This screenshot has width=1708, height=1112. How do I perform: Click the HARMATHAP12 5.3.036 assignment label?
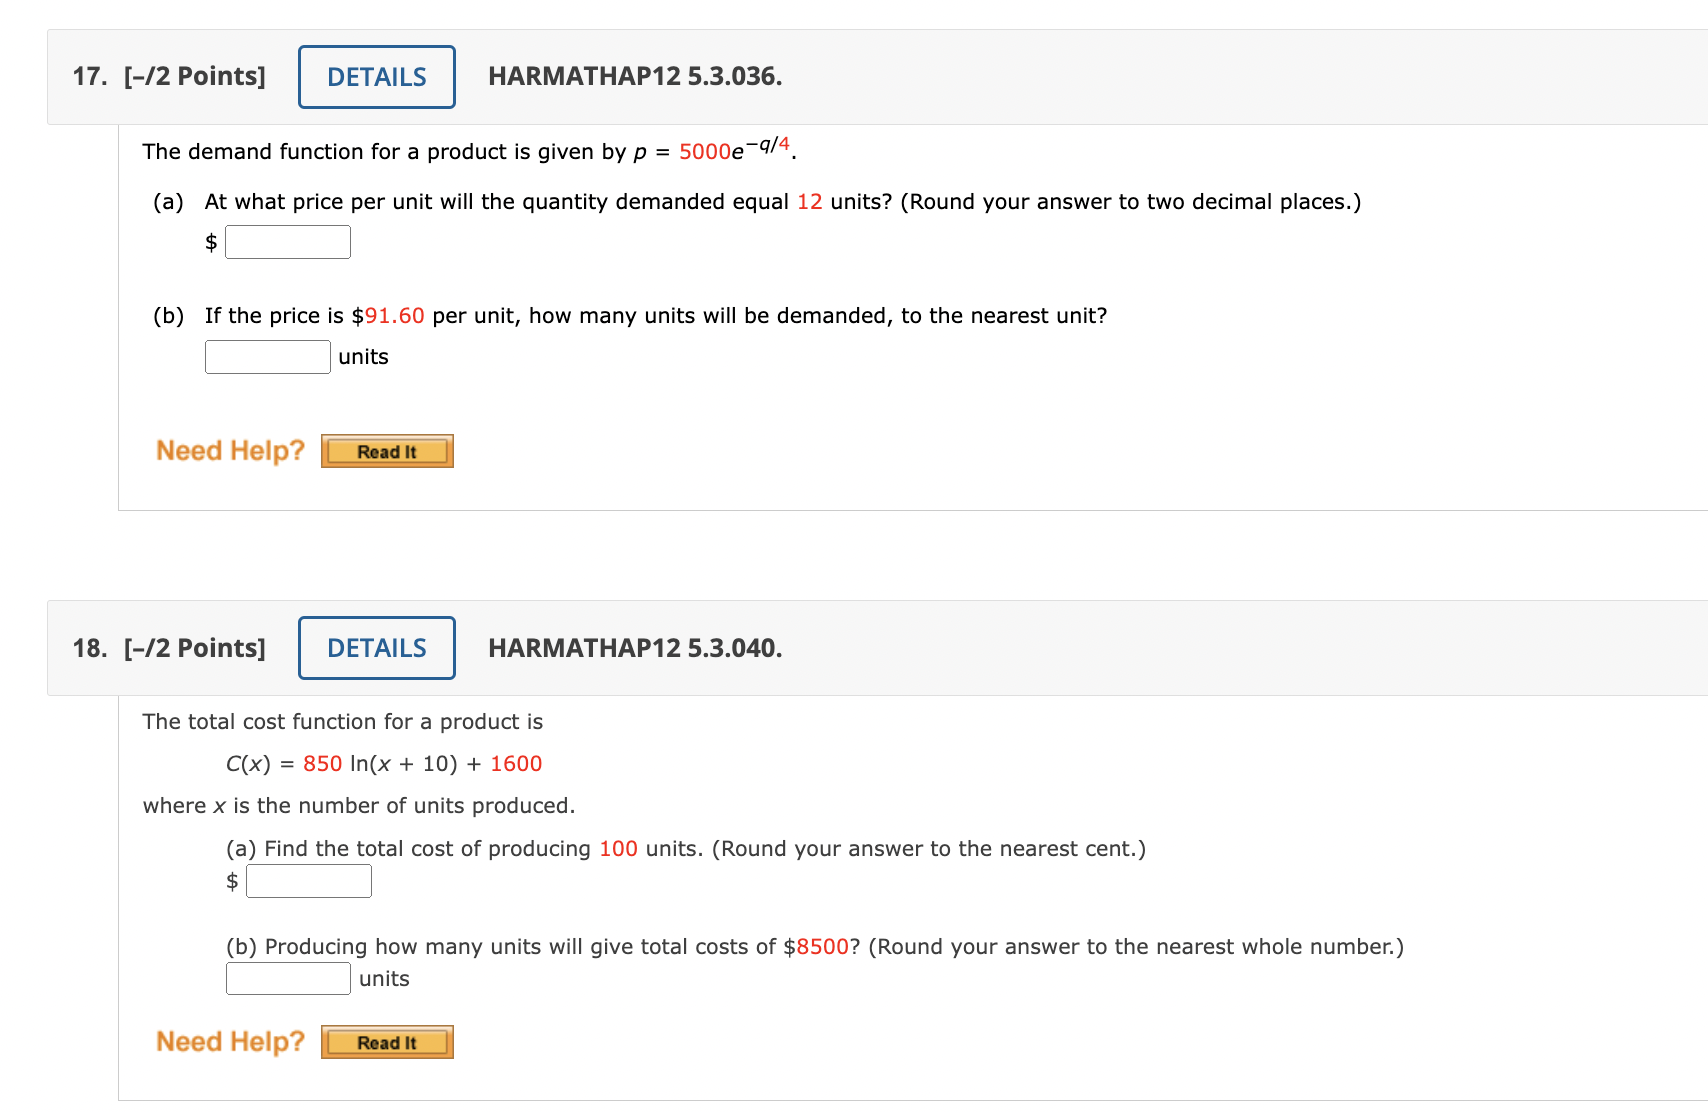point(634,76)
